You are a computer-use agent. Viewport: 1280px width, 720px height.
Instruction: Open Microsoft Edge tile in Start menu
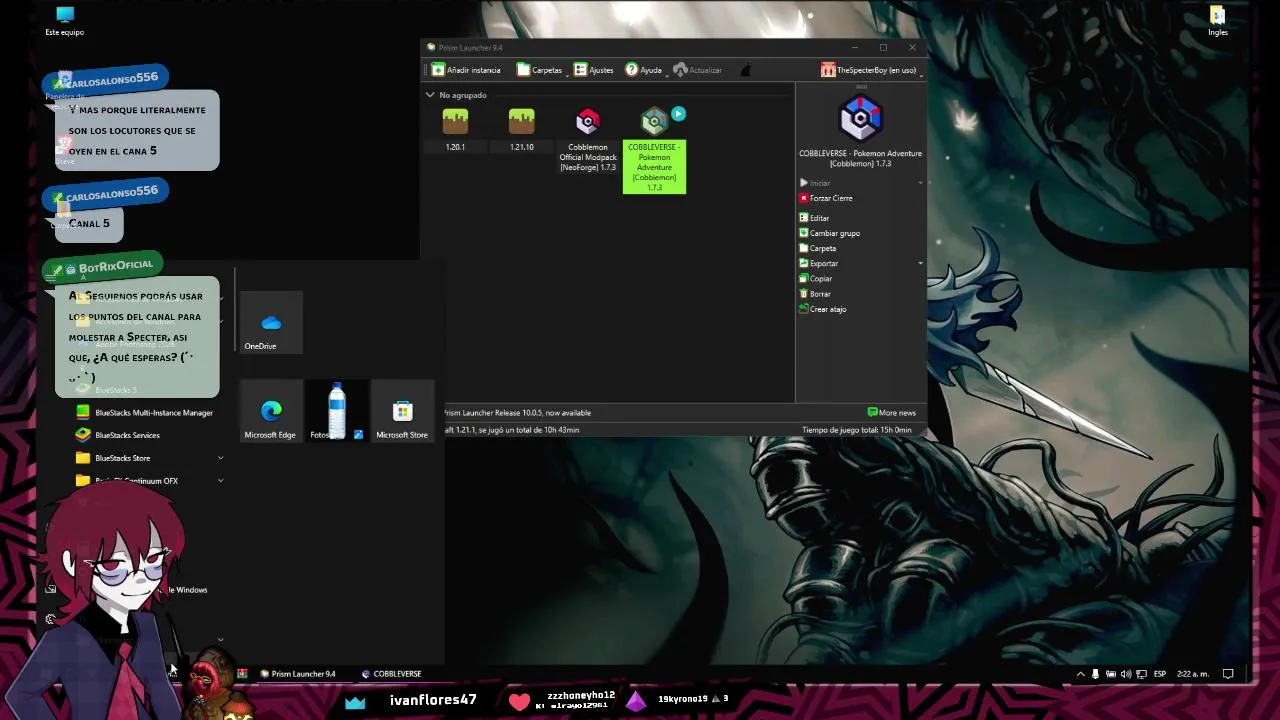tap(271, 411)
